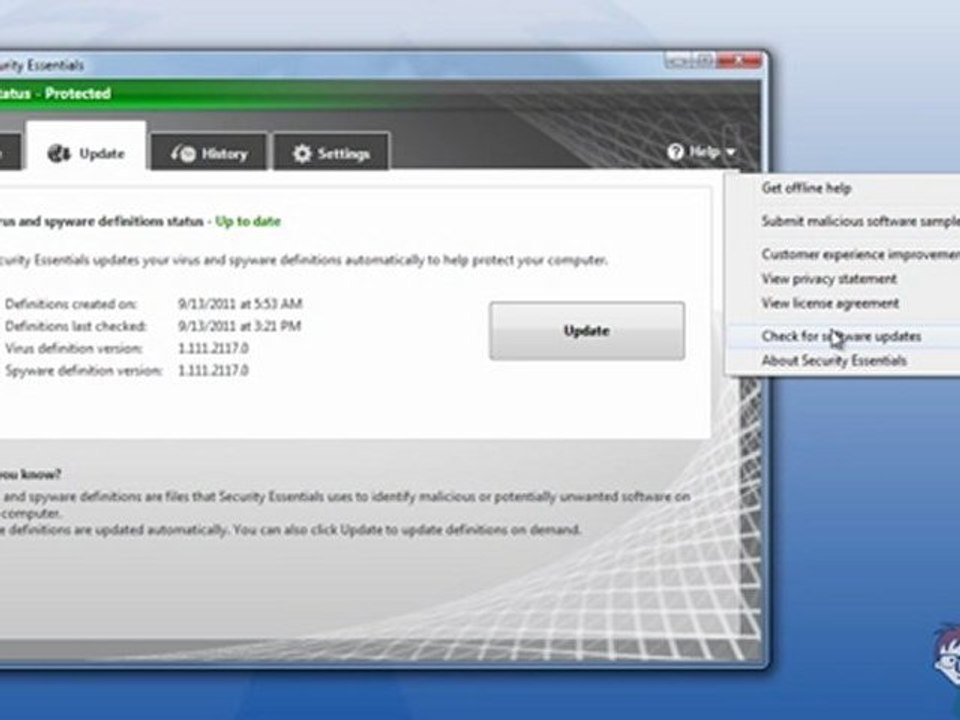Collapse the Help dropdown arrow
Viewport: 960px width, 720px height.
pyautogui.click(x=730, y=152)
